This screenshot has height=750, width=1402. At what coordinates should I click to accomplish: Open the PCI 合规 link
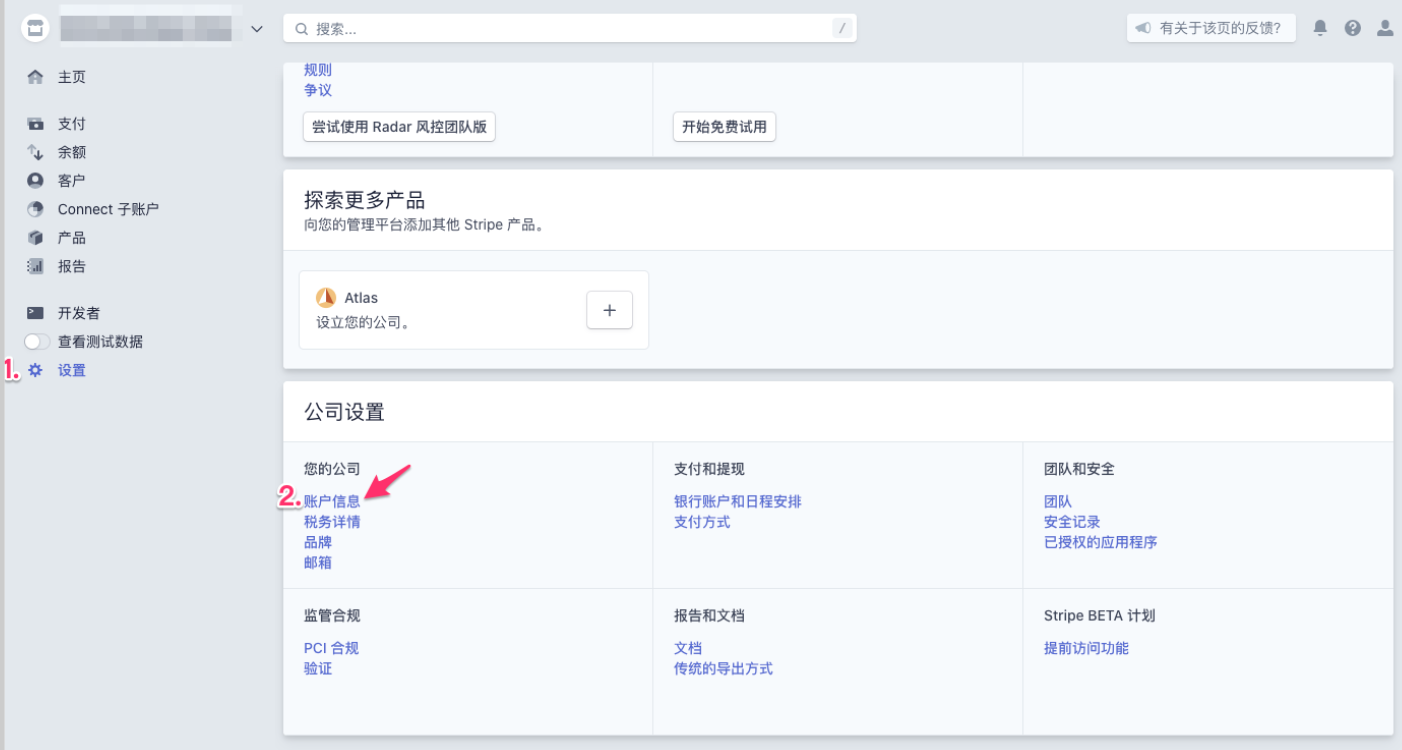pyautogui.click(x=331, y=648)
